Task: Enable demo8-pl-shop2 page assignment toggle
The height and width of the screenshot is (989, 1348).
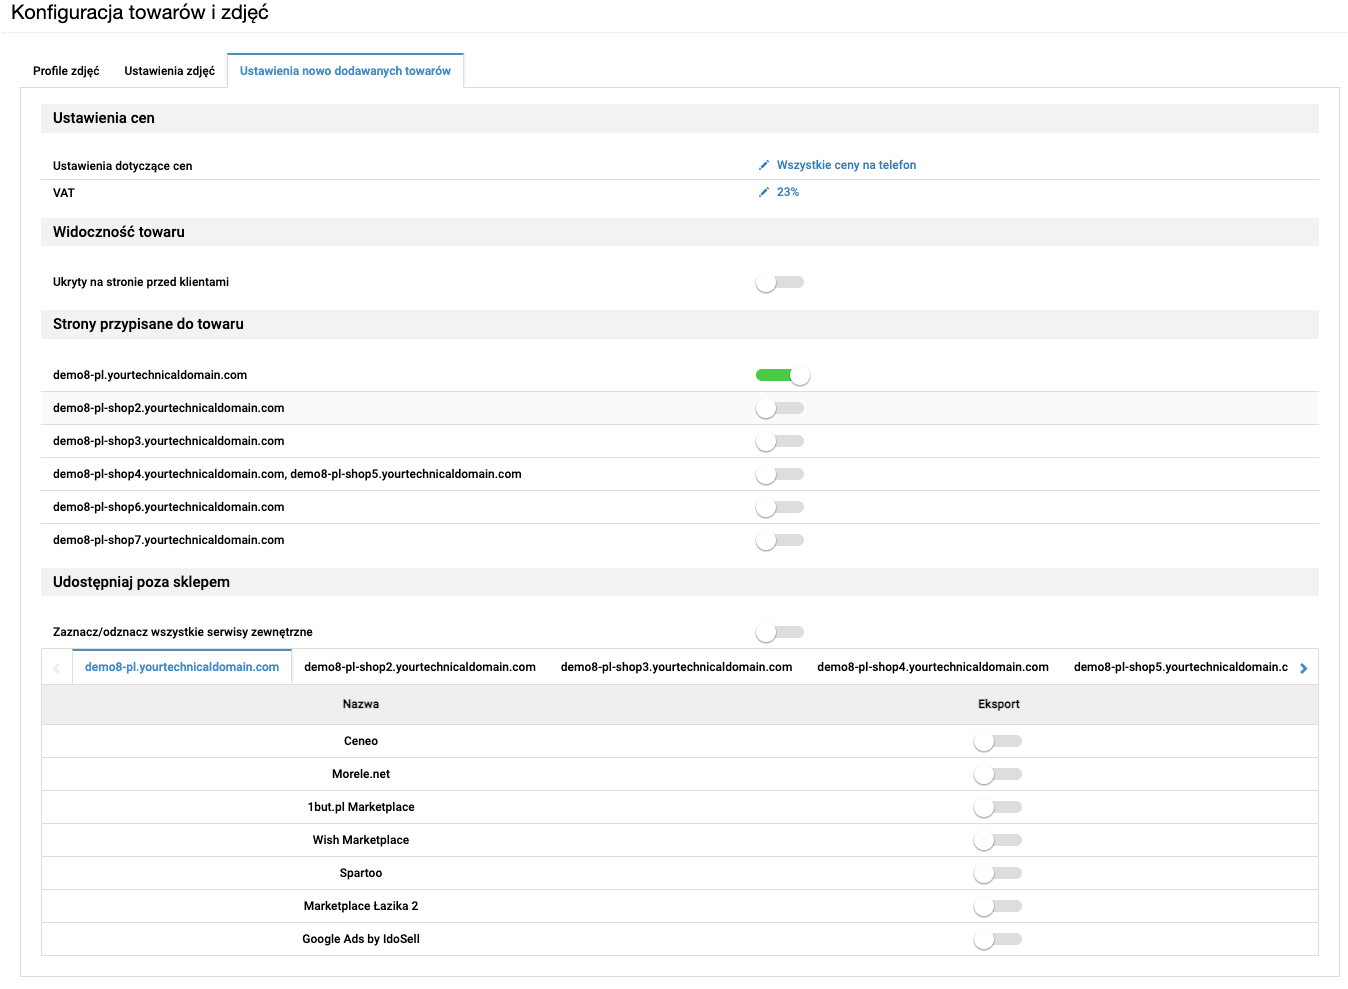Action: click(x=780, y=408)
